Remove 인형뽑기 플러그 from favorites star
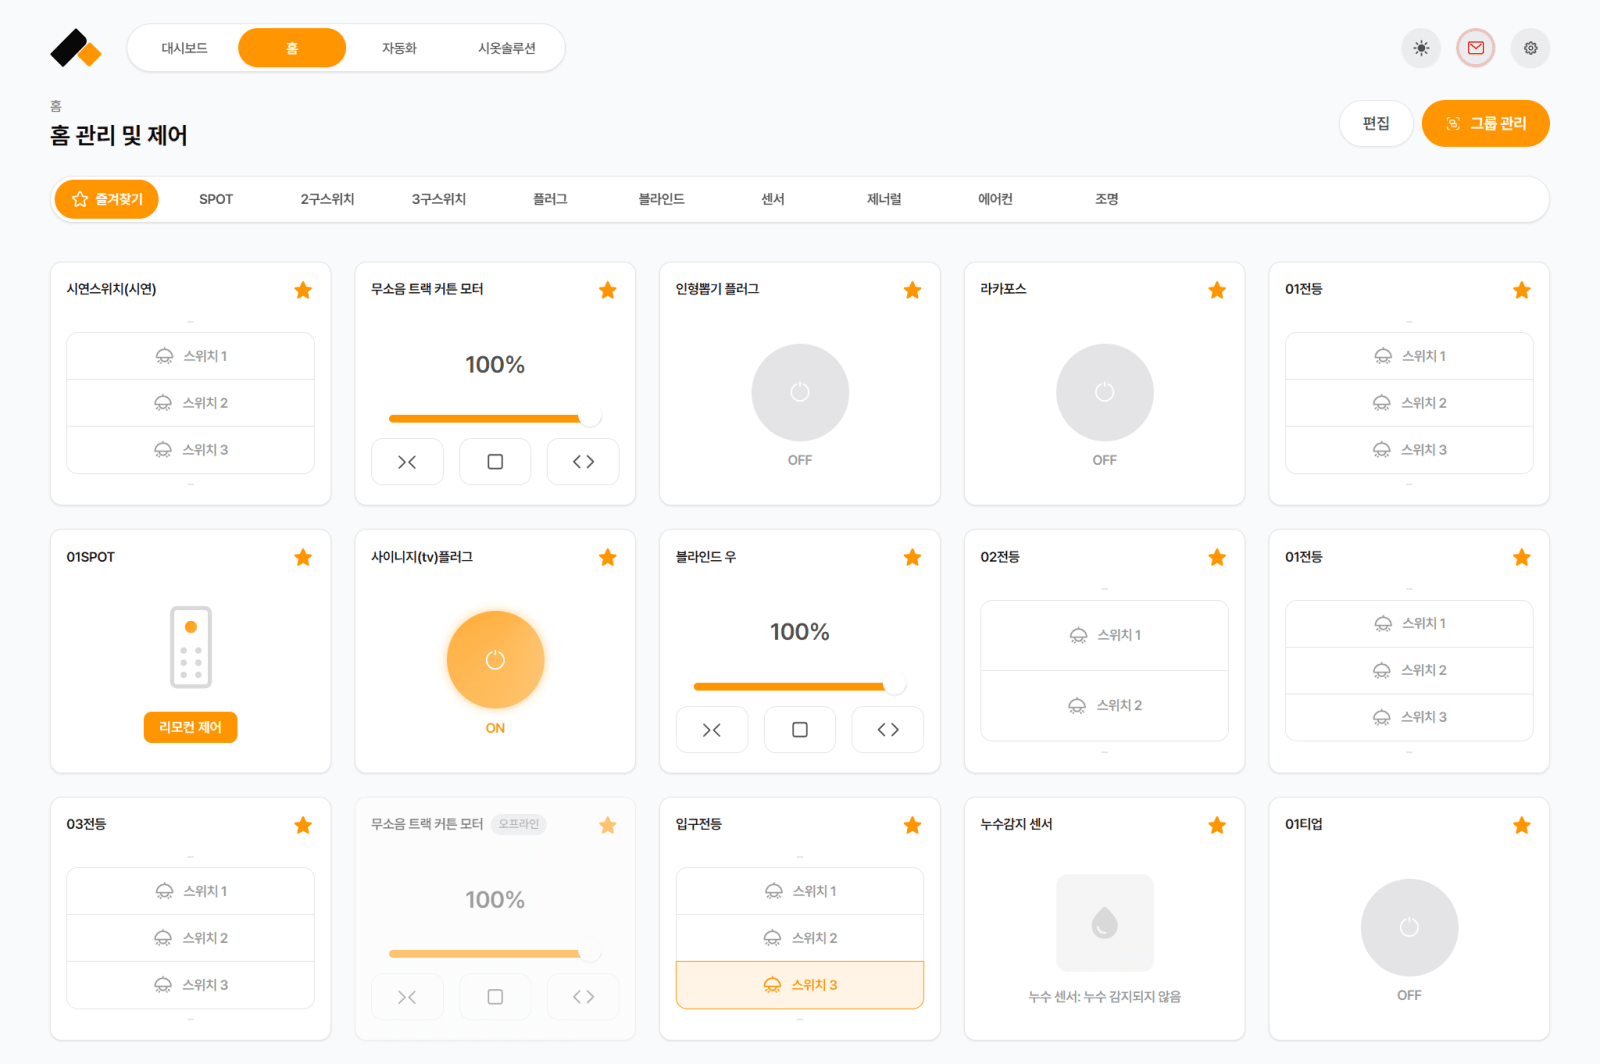 pos(912,290)
